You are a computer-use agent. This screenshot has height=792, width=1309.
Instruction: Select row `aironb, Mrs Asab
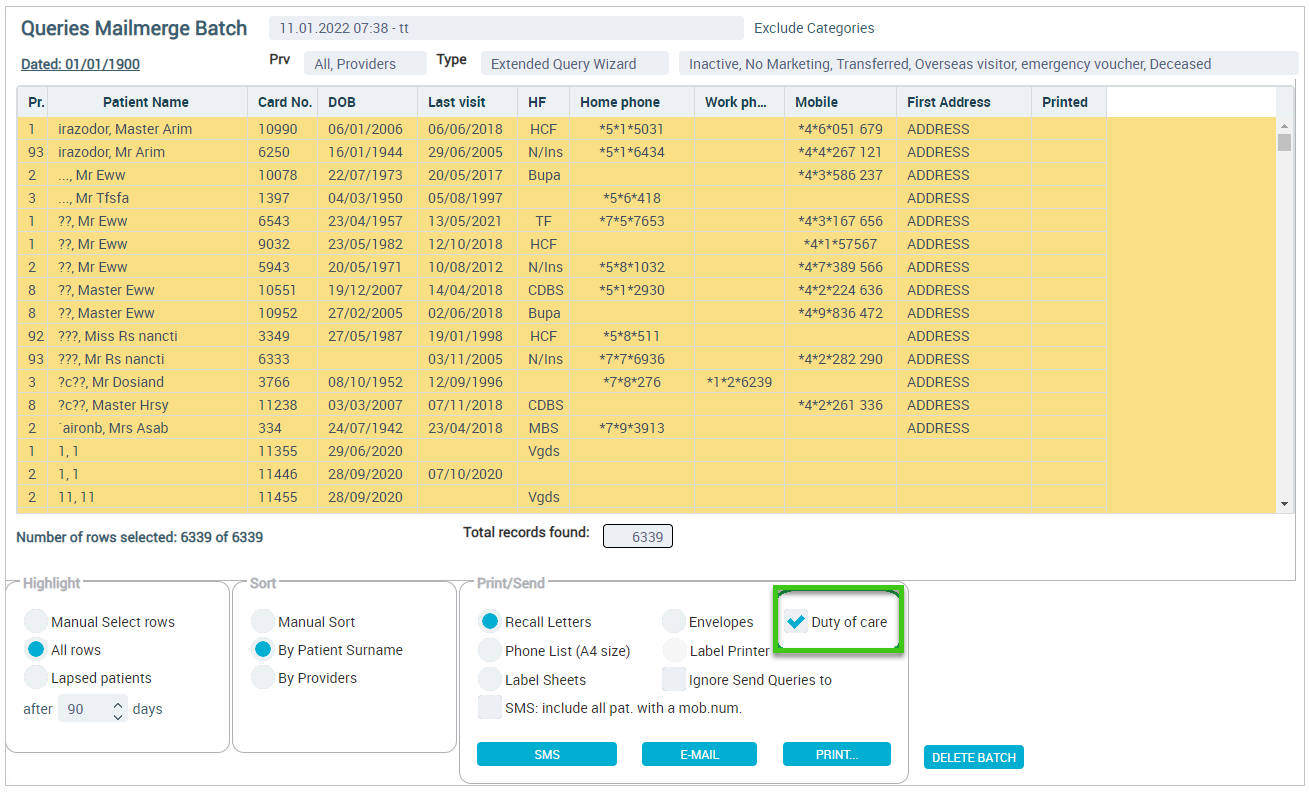(x=561, y=428)
